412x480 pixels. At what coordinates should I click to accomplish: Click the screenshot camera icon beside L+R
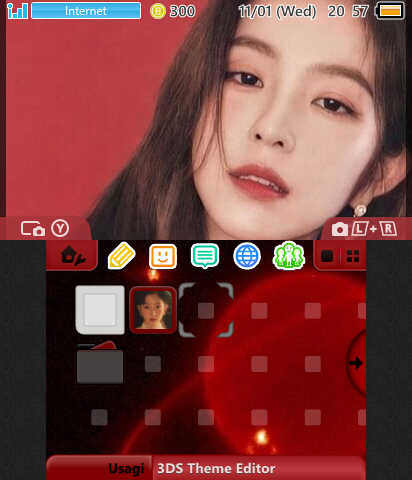pos(340,229)
